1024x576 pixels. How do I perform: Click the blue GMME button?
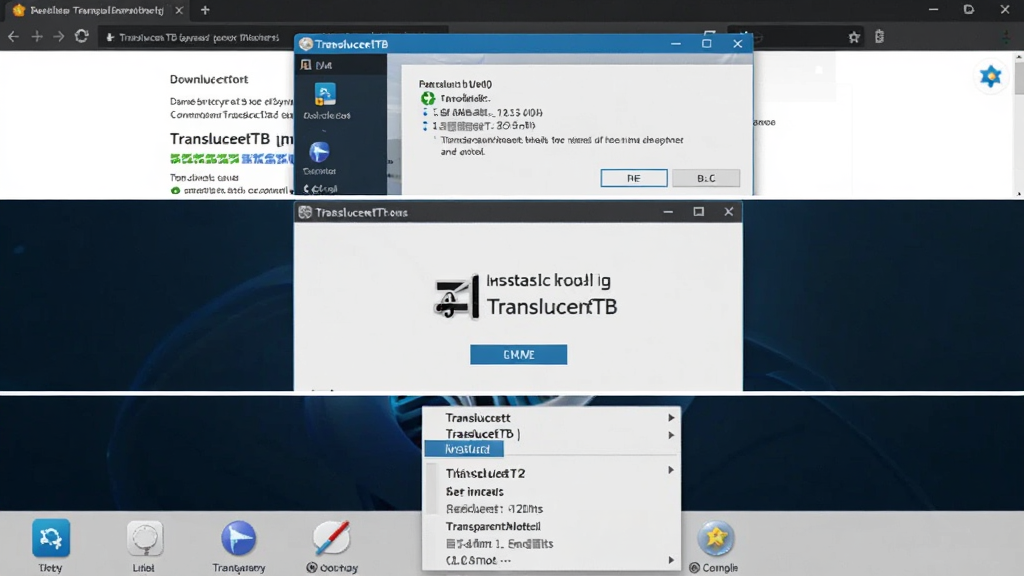point(519,355)
